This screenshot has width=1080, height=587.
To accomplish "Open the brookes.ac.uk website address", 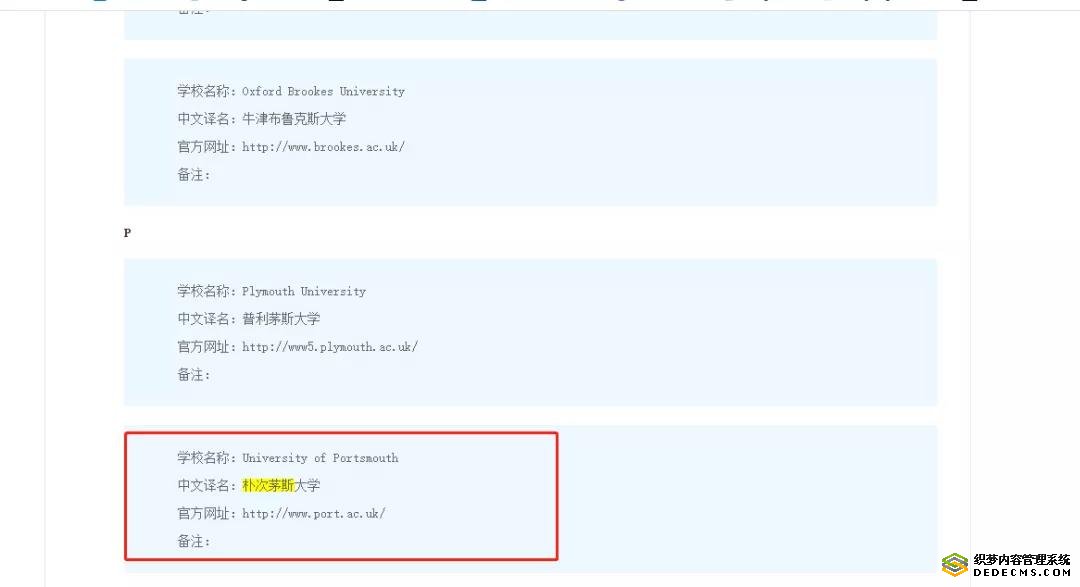I will 323,147.
